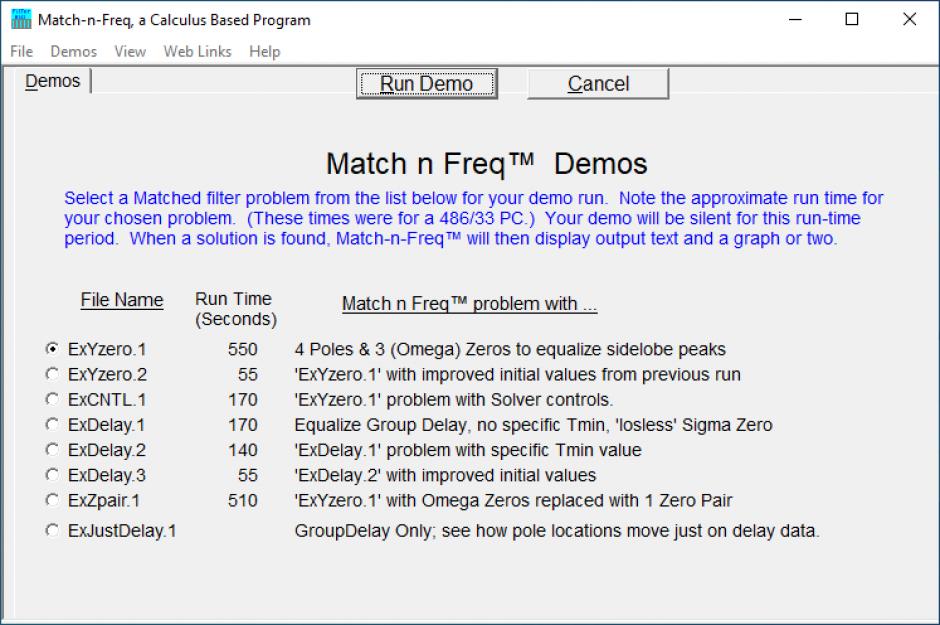The width and height of the screenshot is (940, 625).
Task: Click the Match-n-Freq app icon in title bar
Action: click(x=21, y=20)
